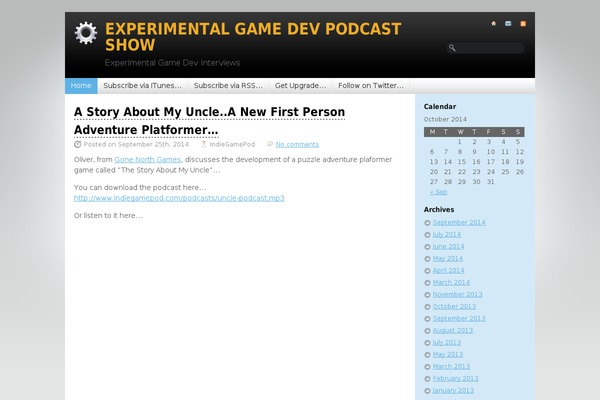Viewport: 600px width, 400px height.
Task: Open October 2013 archive
Action: [x=454, y=307]
